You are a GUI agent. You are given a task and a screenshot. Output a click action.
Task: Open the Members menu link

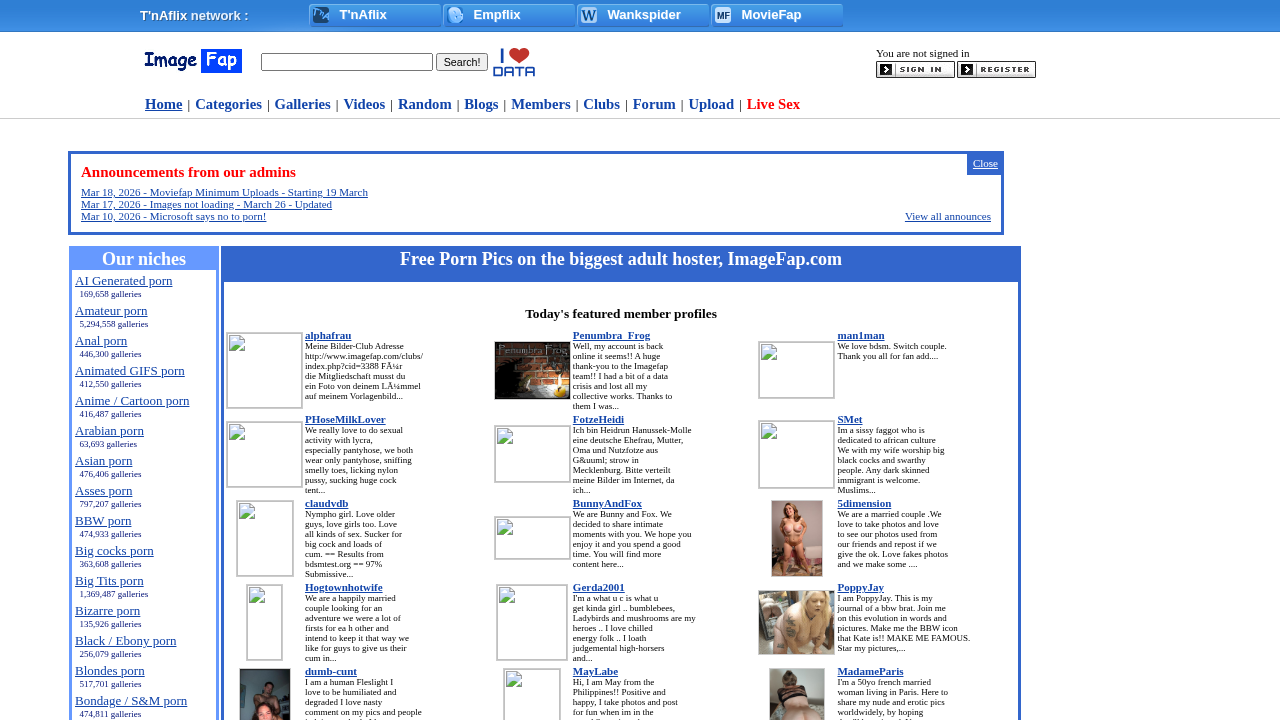pos(541,104)
